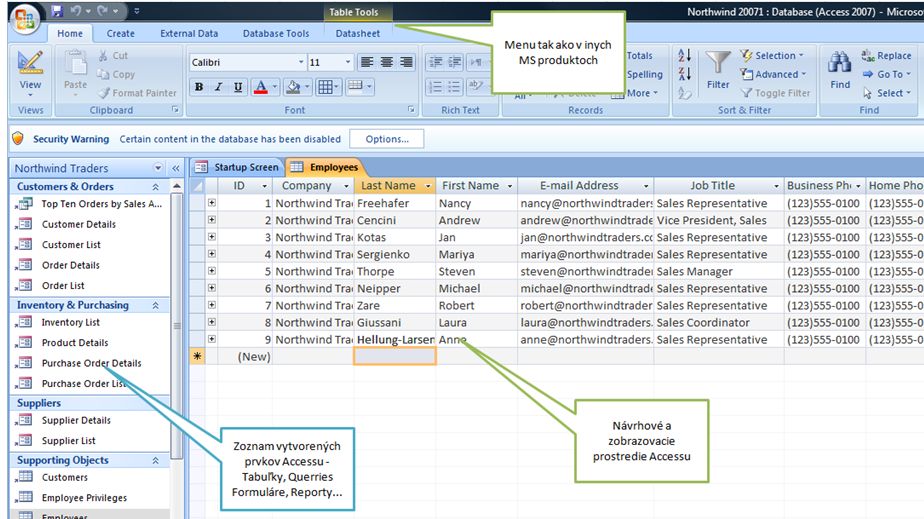
Task: Click Replace in Find group
Action: coord(886,55)
